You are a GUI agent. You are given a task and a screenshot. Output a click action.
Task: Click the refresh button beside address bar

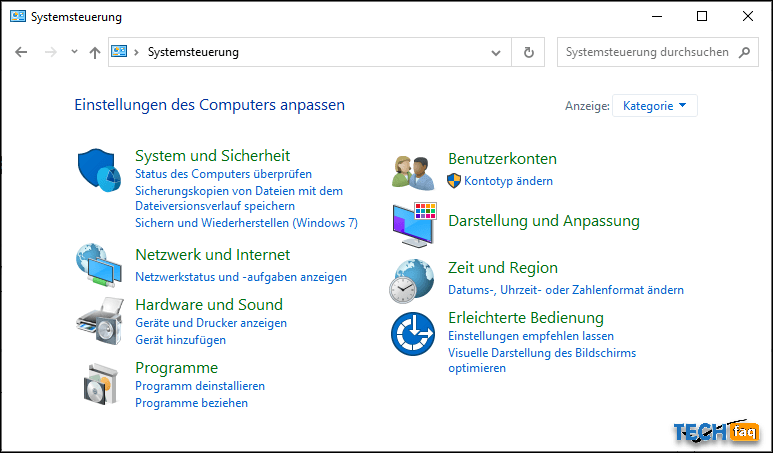tap(528, 52)
